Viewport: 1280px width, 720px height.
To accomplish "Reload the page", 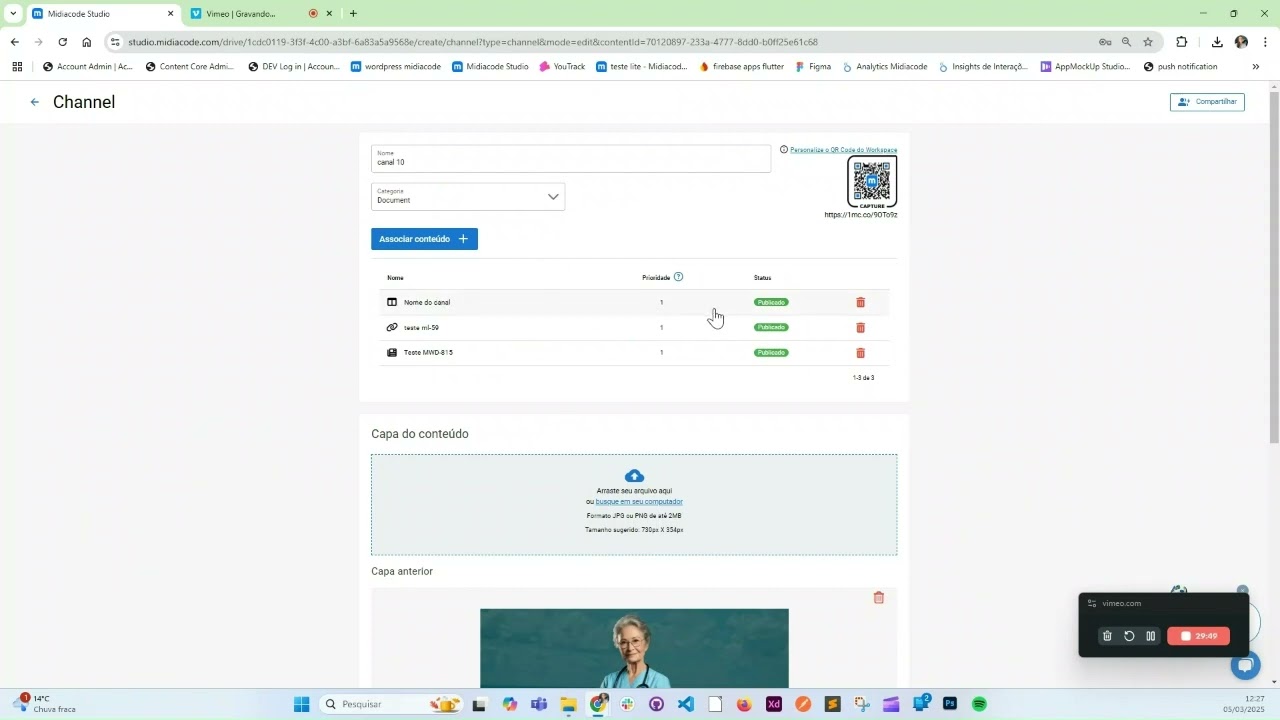I will [62, 42].
